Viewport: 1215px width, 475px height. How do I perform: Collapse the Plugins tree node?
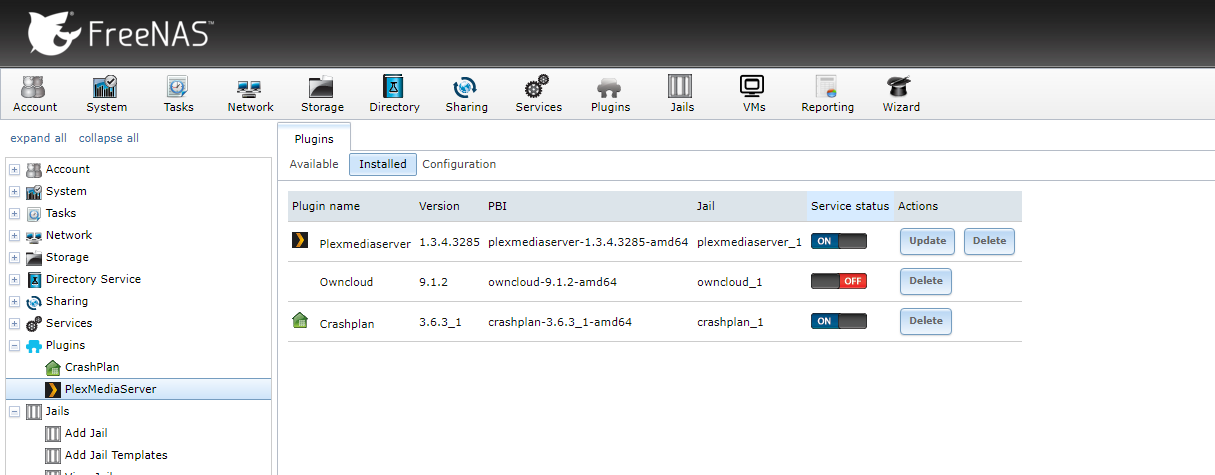coord(15,345)
